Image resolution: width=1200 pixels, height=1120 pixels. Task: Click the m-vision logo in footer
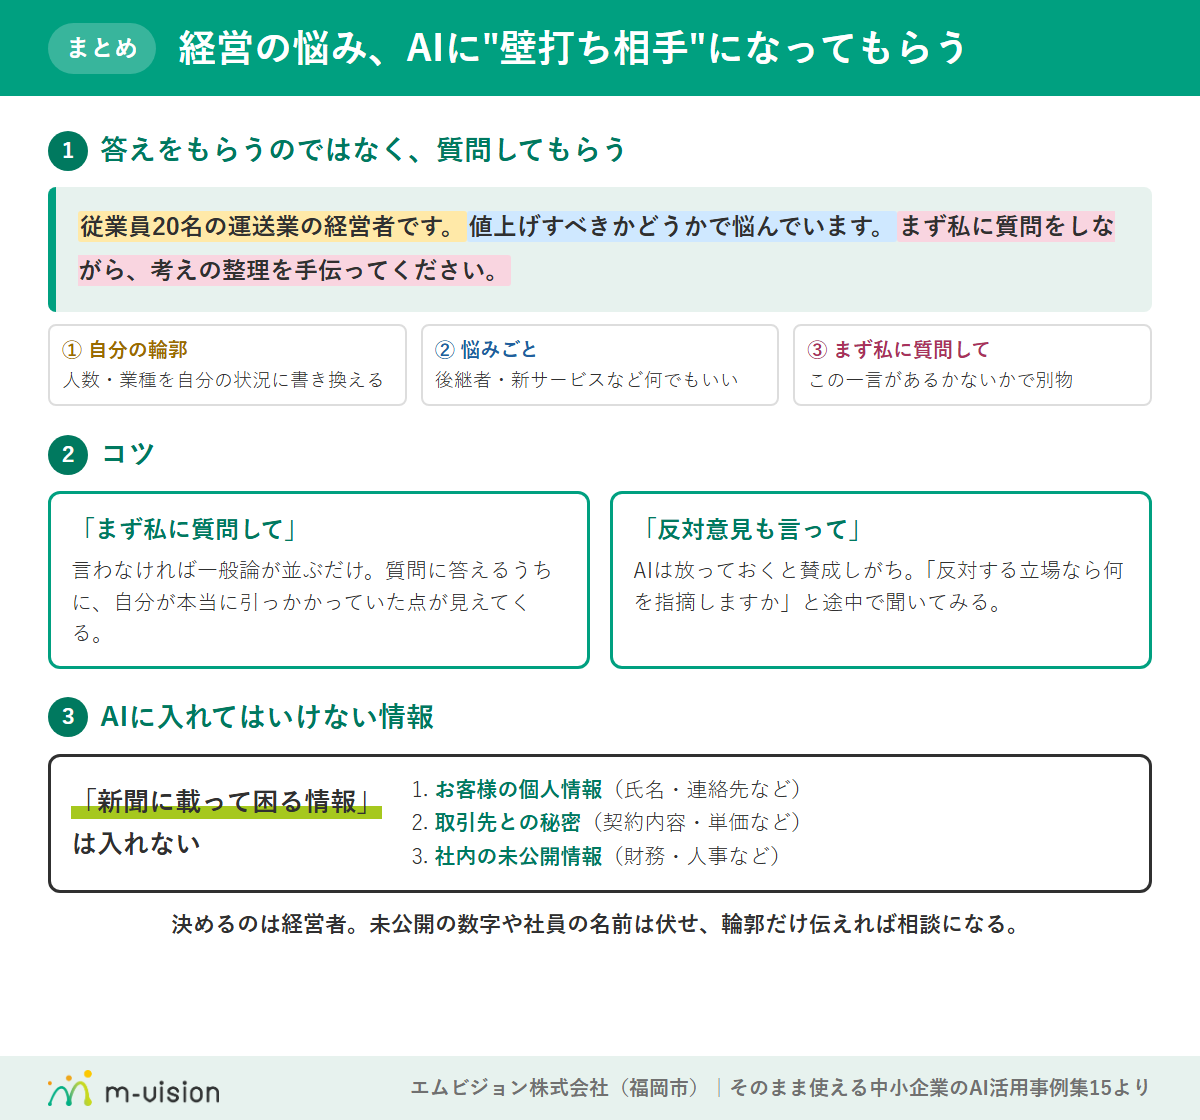coord(133,1088)
